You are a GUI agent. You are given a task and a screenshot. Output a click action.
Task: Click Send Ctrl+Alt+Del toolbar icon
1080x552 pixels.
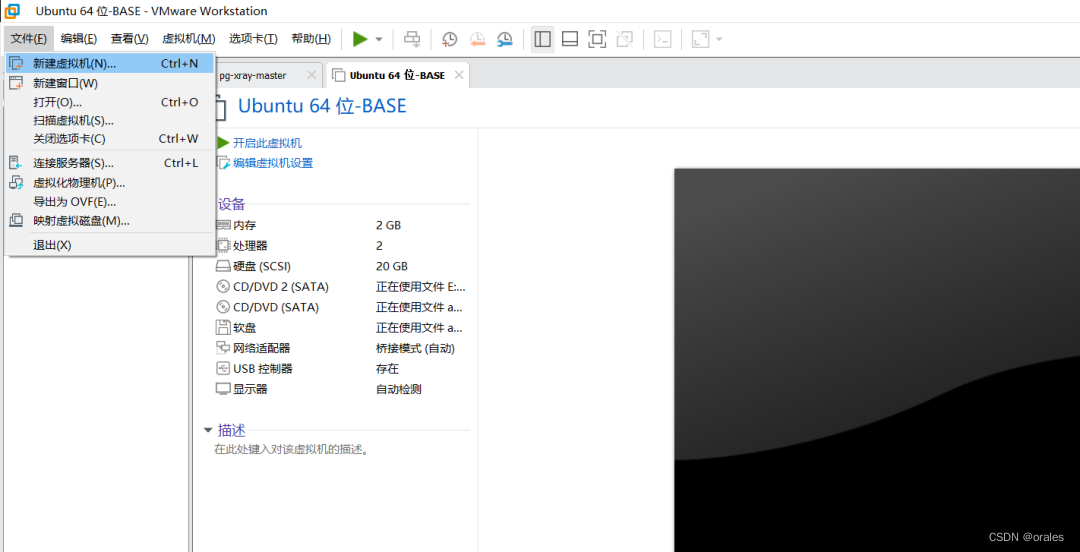412,39
